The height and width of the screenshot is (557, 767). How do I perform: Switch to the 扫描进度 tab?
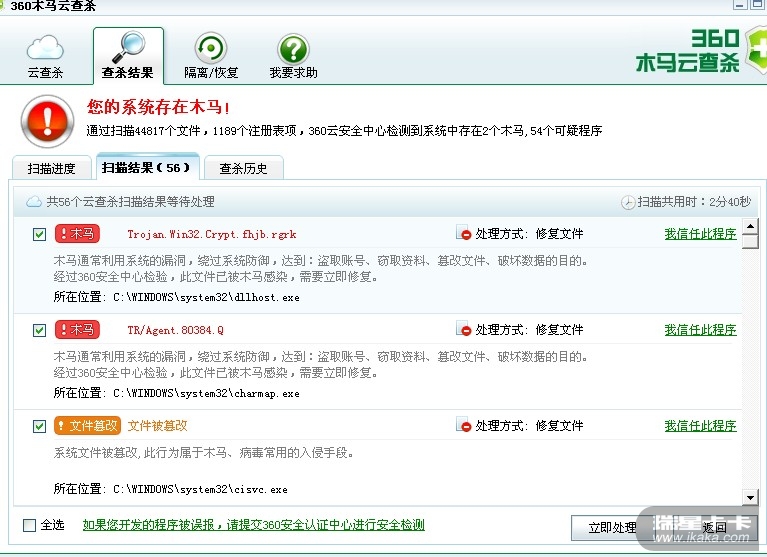tap(51, 168)
